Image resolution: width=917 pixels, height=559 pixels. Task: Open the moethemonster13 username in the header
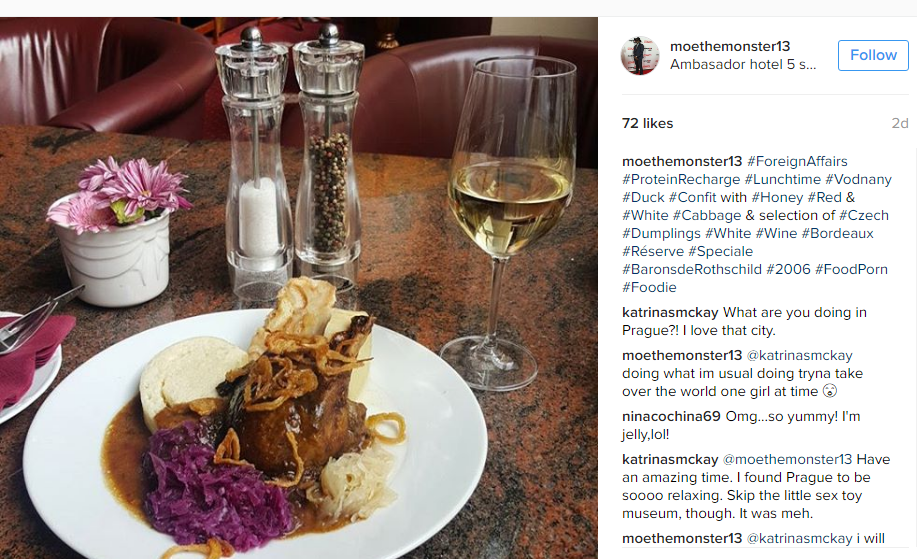click(730, 46)
